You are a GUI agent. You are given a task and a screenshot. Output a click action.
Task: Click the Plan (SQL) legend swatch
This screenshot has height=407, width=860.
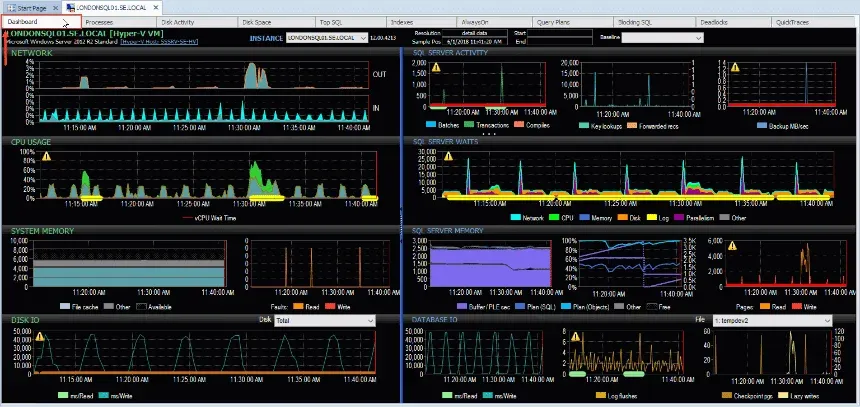[521, 307]
